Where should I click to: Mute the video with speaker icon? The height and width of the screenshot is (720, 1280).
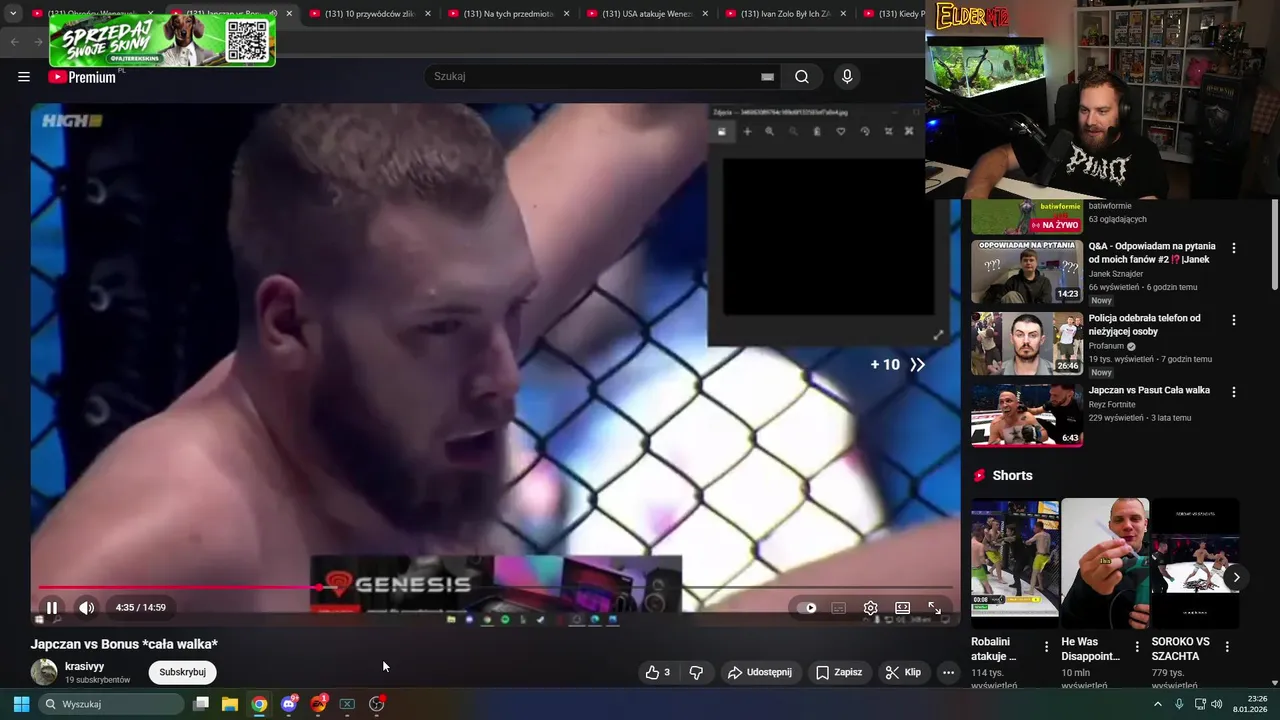pyautogui.click(x=87, y=607)
